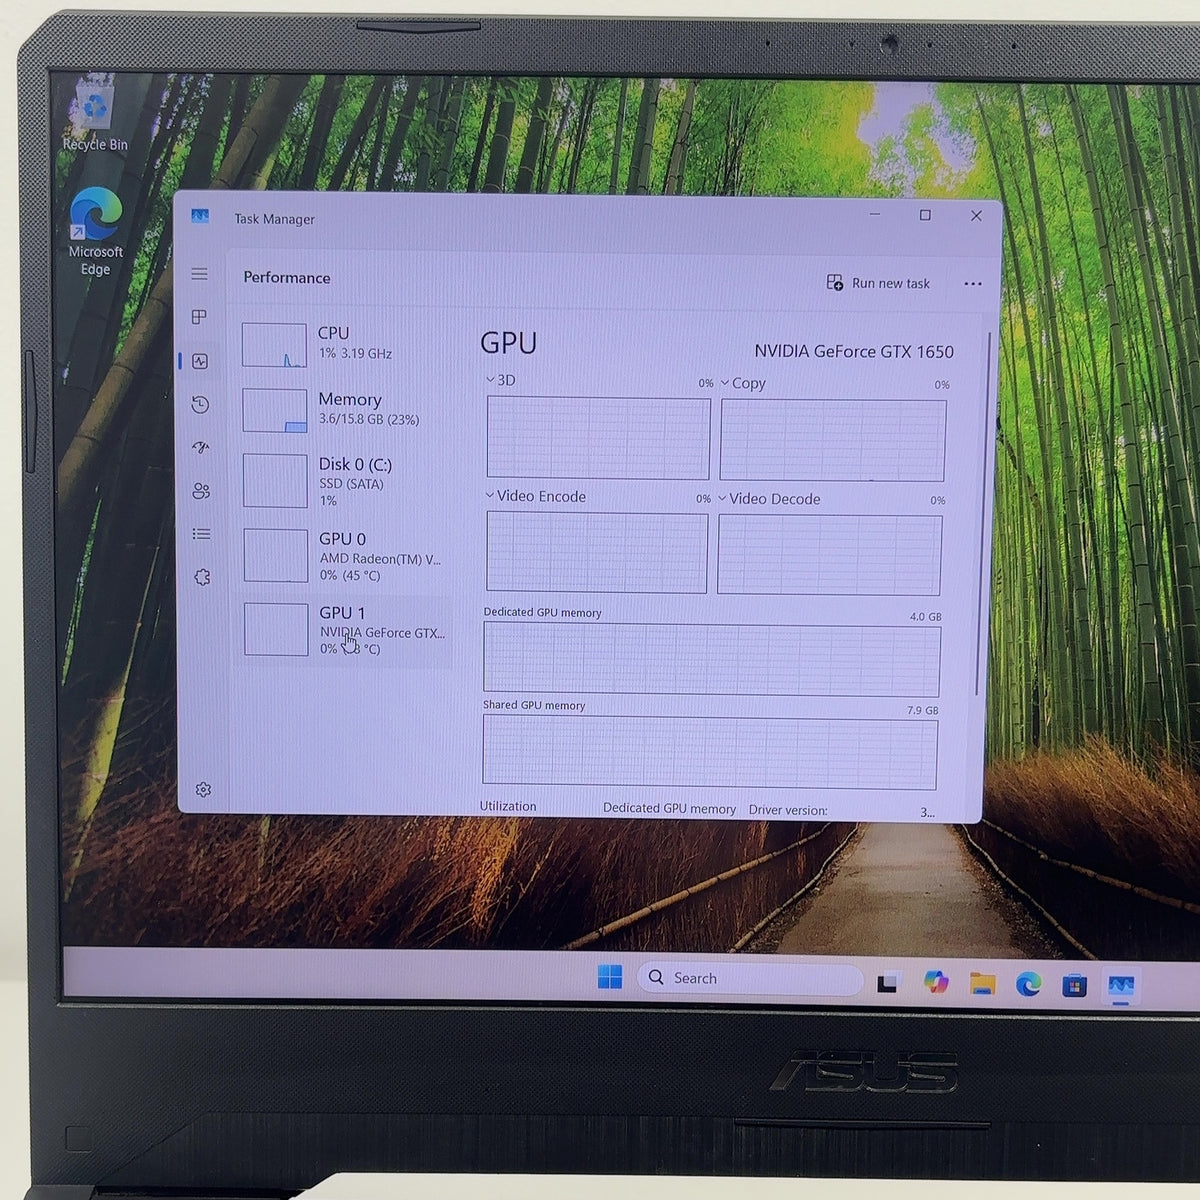
Task: Click the 3D utilization graph
Action: [x=598, y=438]
